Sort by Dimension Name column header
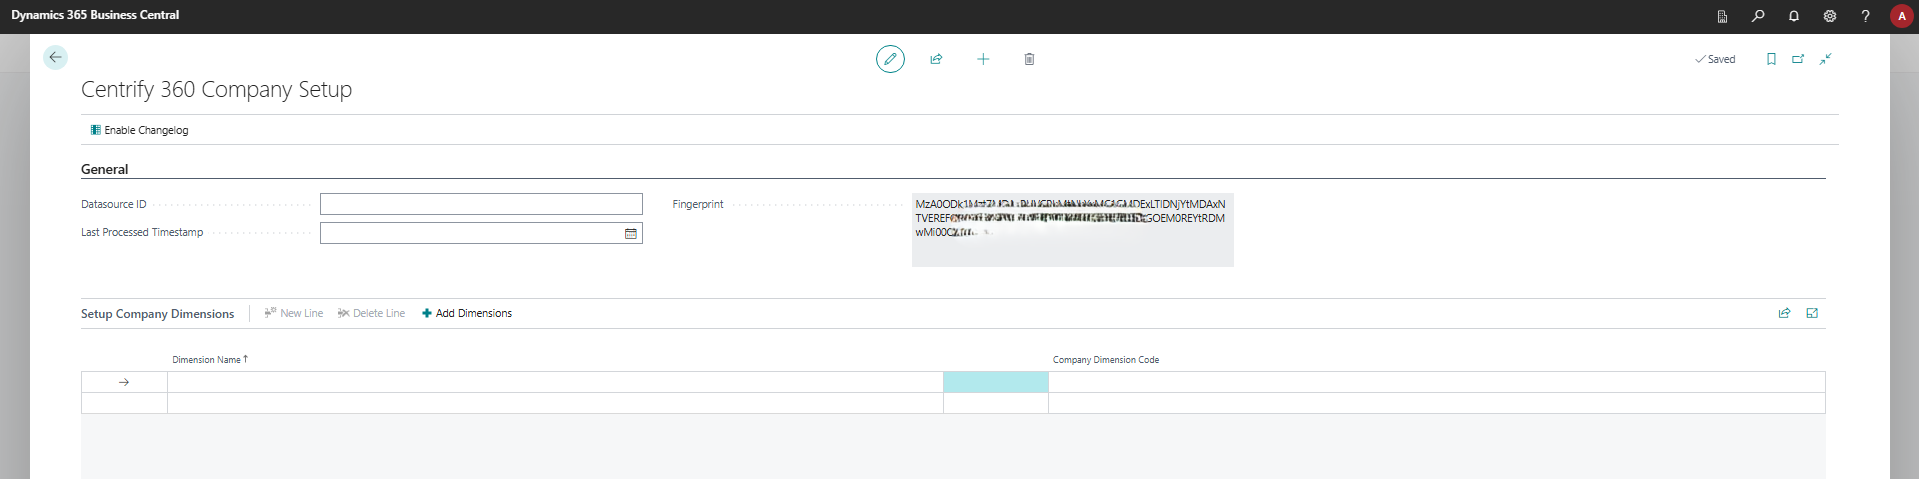 coord(207,360)
